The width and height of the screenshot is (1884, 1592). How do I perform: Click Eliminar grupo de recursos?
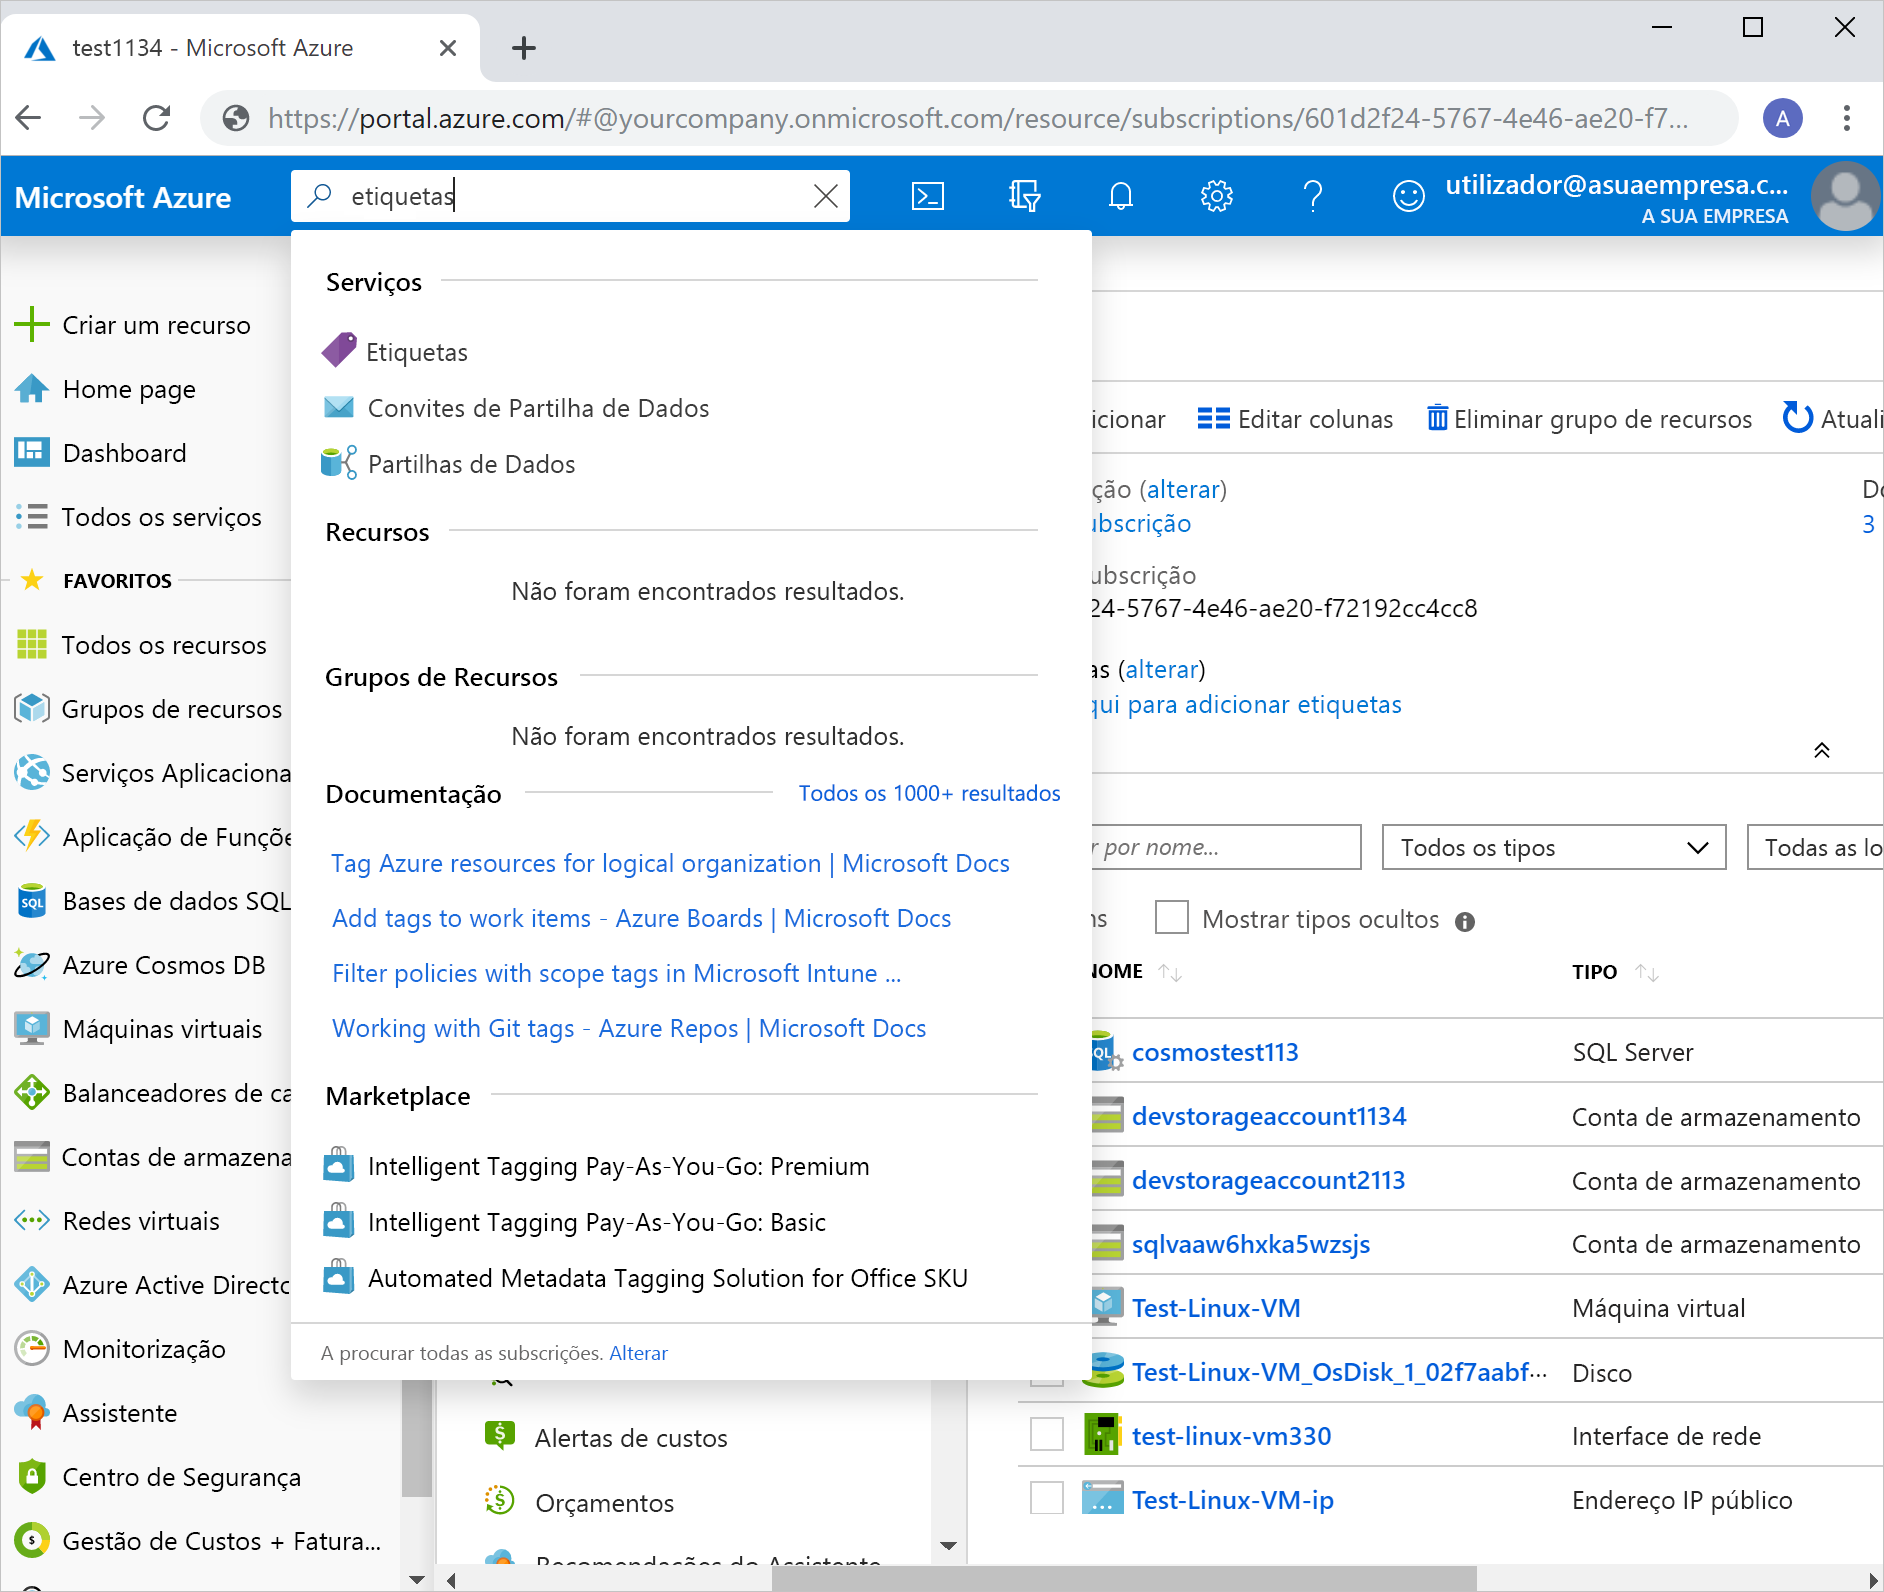tap(1589, 419)
